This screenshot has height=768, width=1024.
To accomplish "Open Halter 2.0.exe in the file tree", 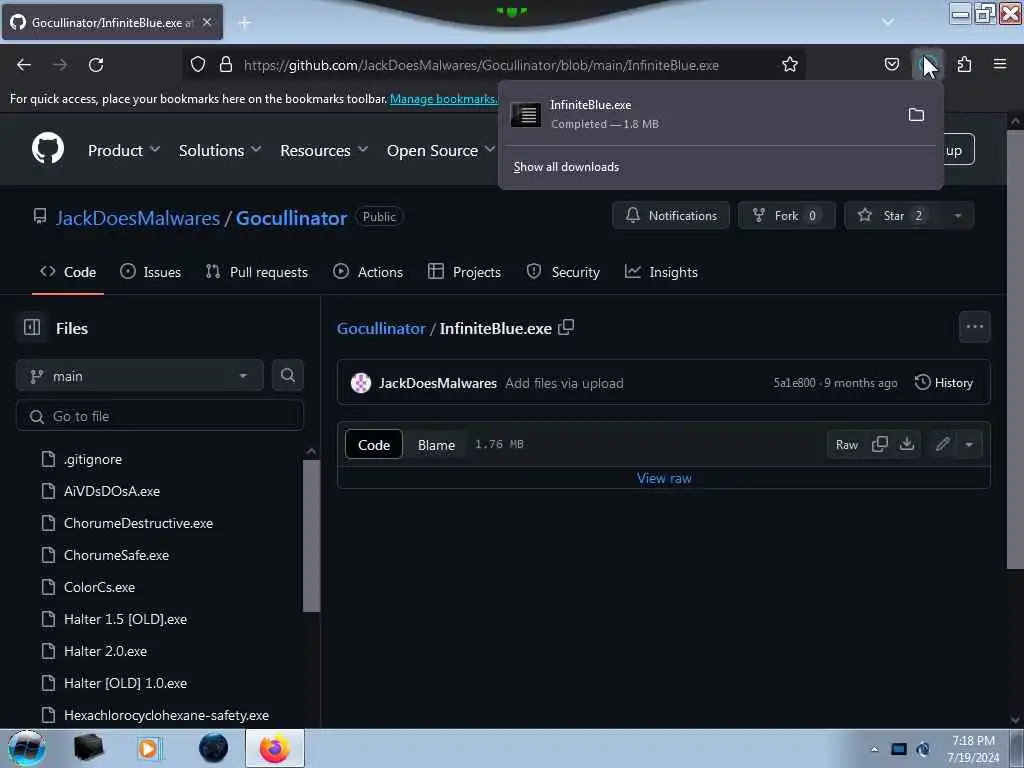I will pos(105,651).
